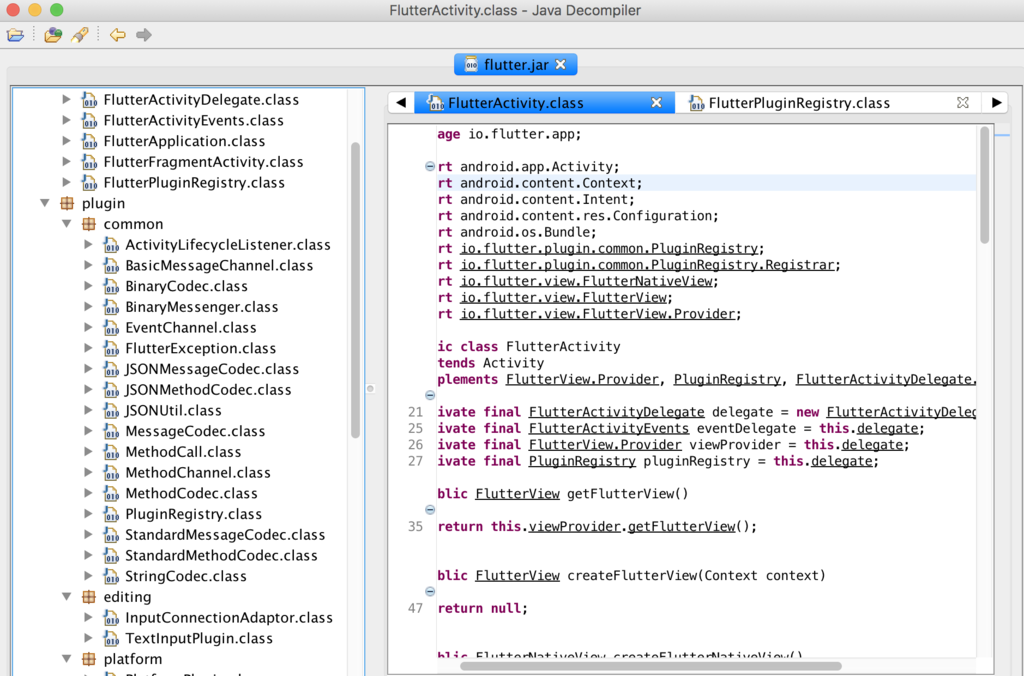Click the Search pencil toolbar icon
The width and height of the screenshot is (1024, 676).
80,35
